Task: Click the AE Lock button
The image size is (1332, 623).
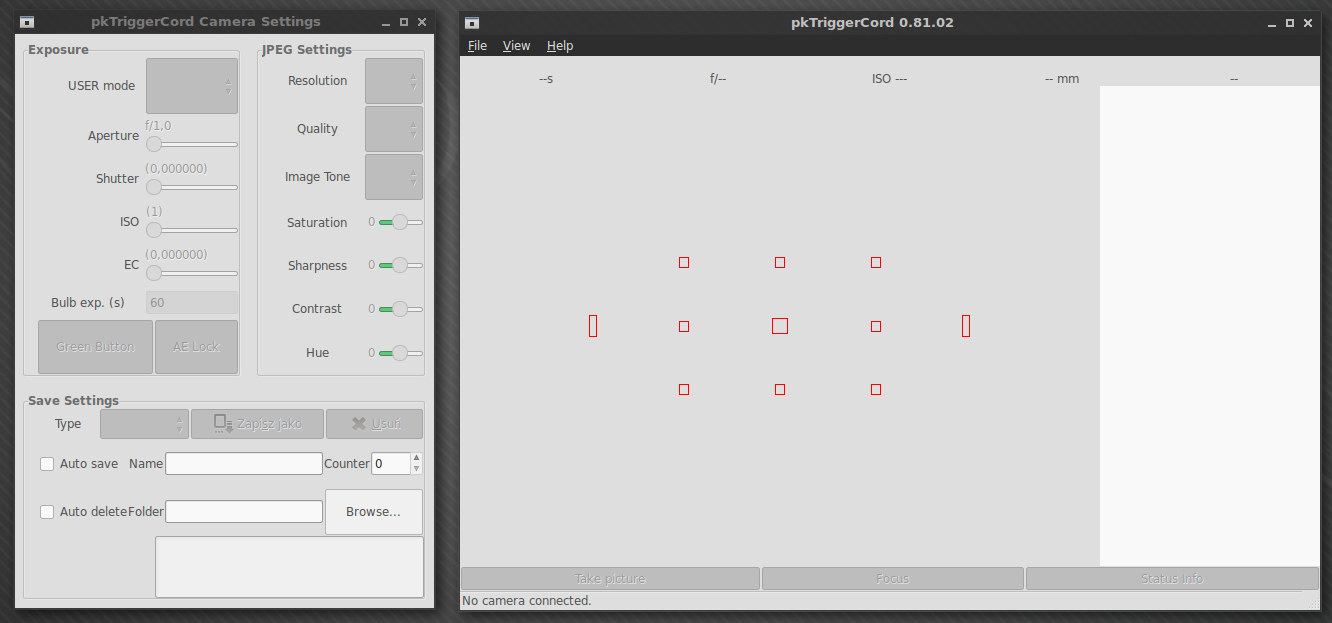Action: pyautogui.click(x=196, y=347)
